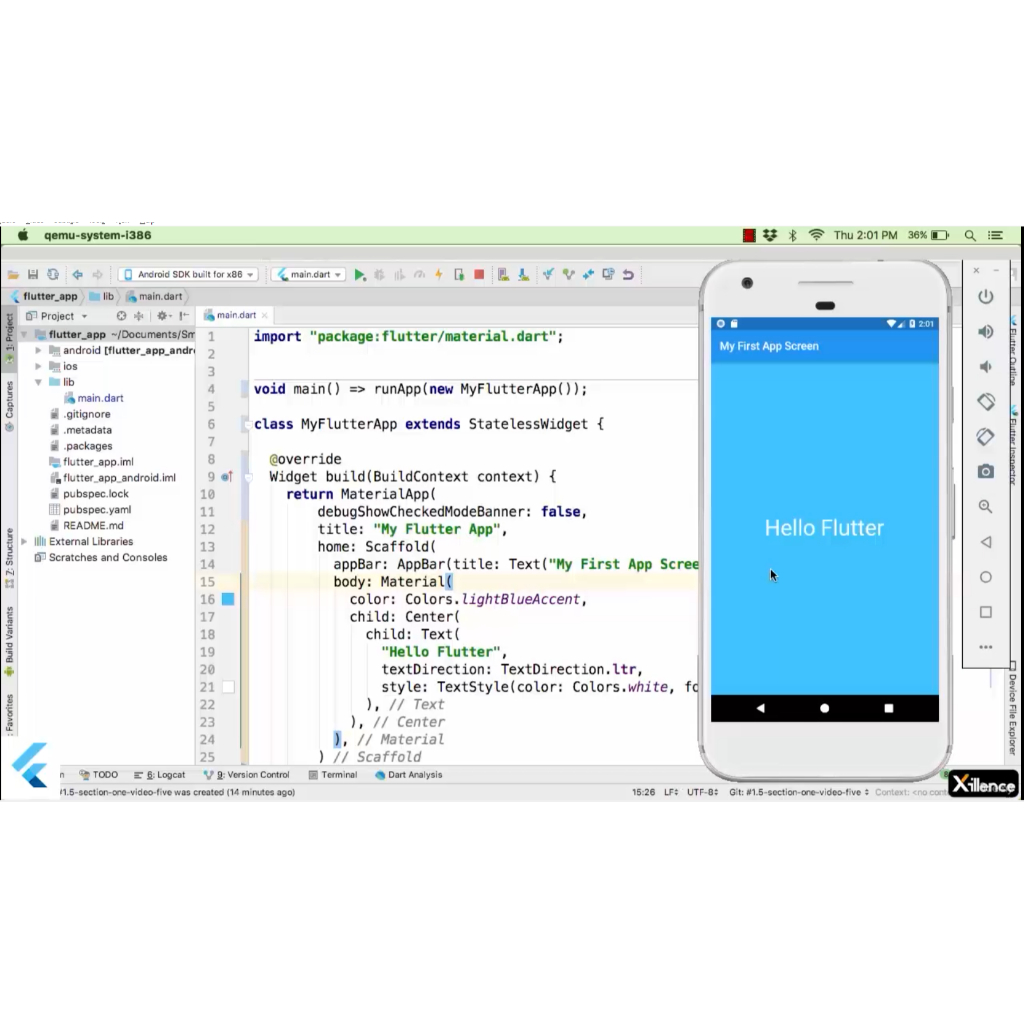Image resolution: width=1024 pixels, height=1024 pixels.
Task: Expand the android folder in the project tree
Action: [x=39, y=351]
